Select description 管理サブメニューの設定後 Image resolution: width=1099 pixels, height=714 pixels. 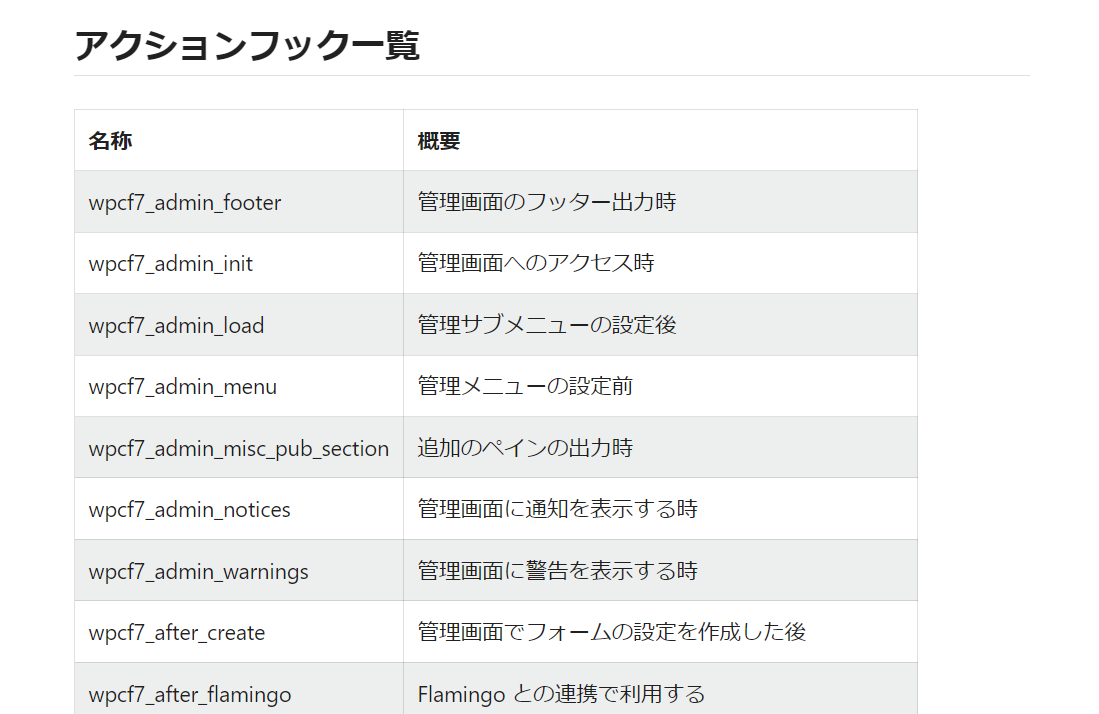pyautogui.click(x=547, y=324)
